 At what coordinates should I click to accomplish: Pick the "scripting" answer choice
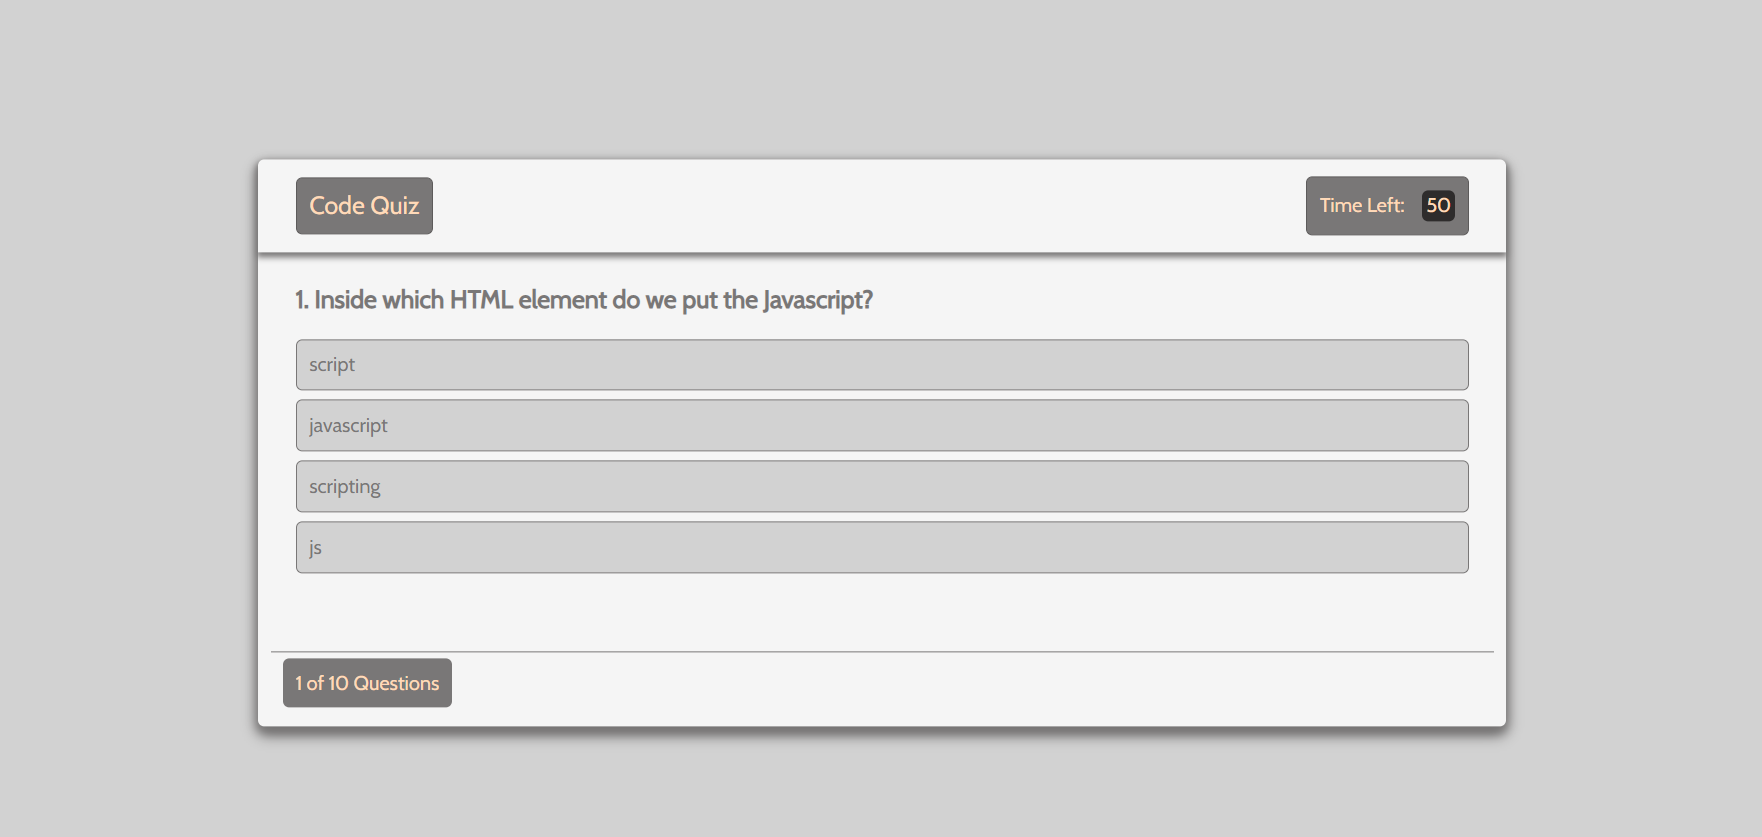pos(881,487)
